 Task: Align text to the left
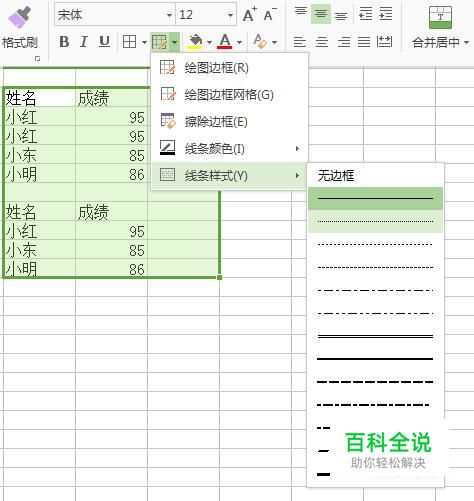pos(300,42)
